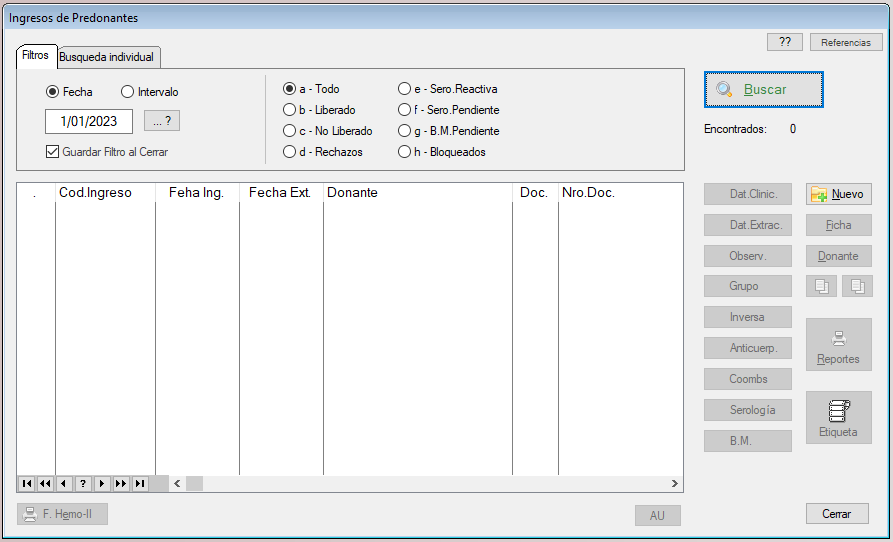Open the date picker '... ?' button
The image size is (893, 542).
[162, 121]
